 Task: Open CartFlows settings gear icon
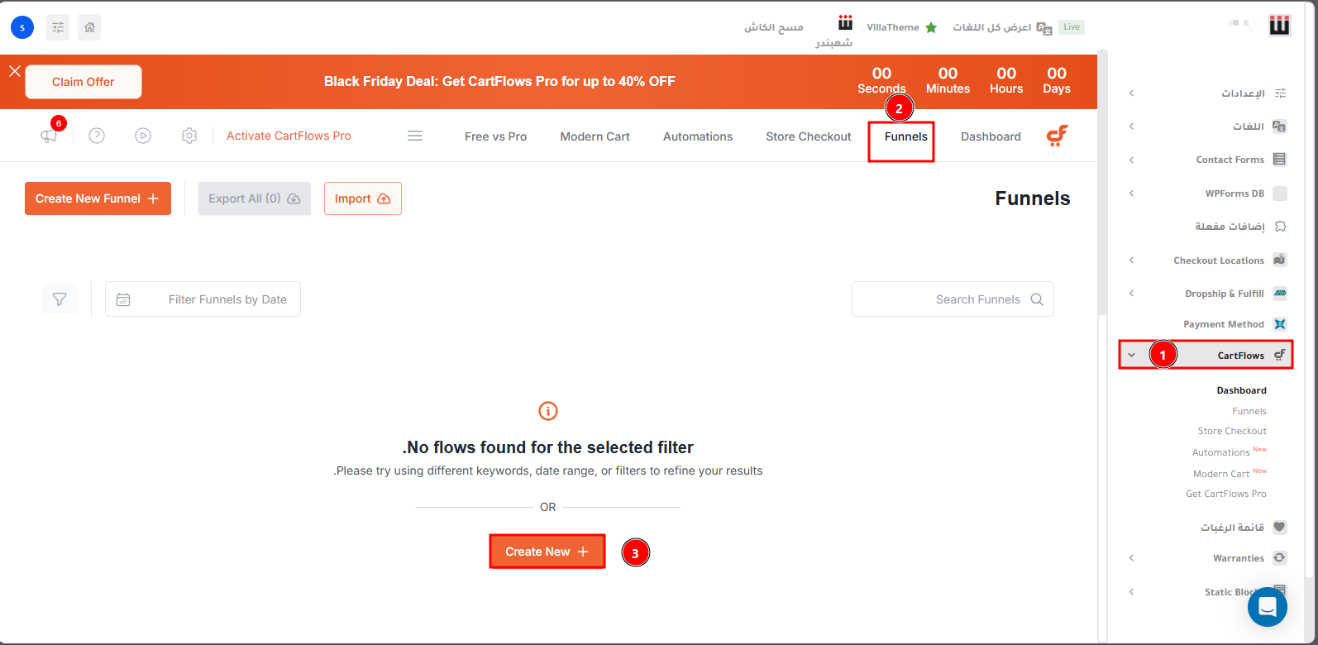click(189, 136)
